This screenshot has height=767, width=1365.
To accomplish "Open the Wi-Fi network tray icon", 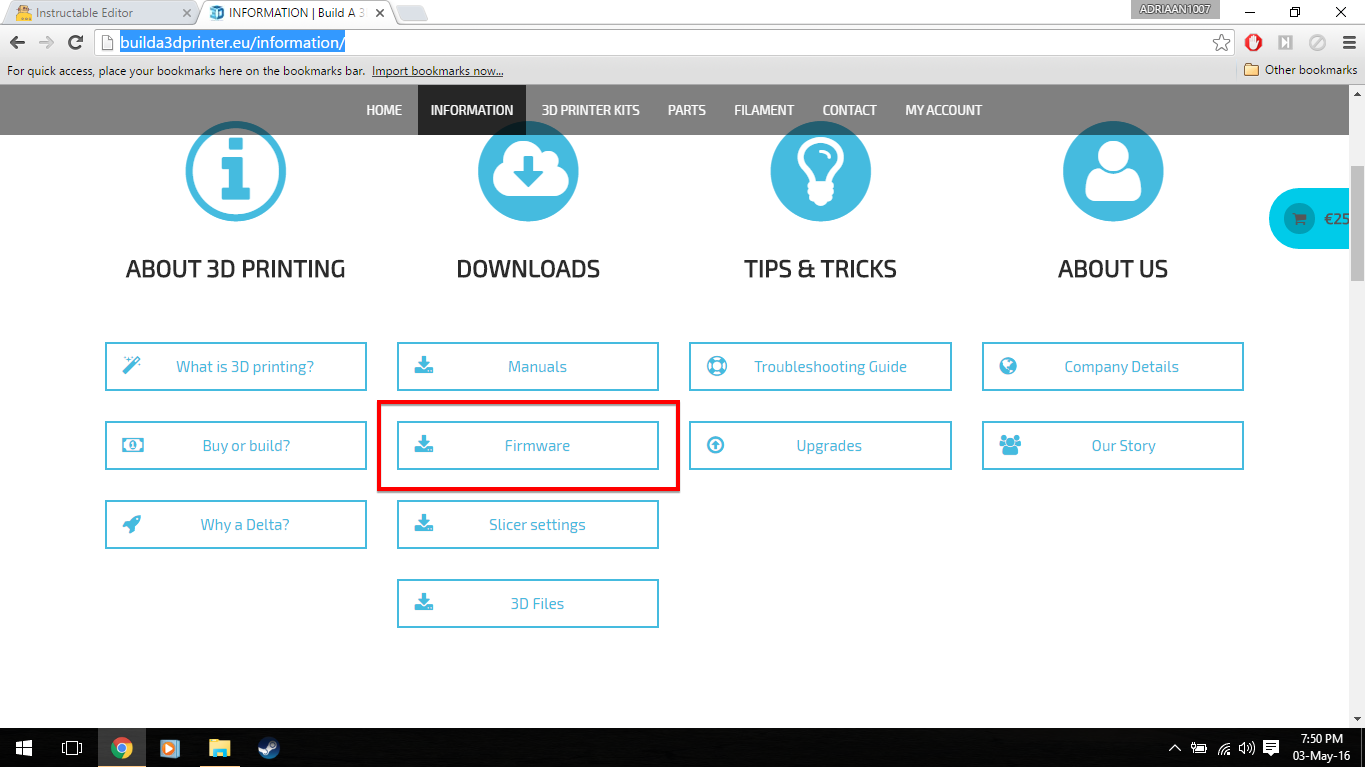I will pyautogui.click(x=1224, y=748).
